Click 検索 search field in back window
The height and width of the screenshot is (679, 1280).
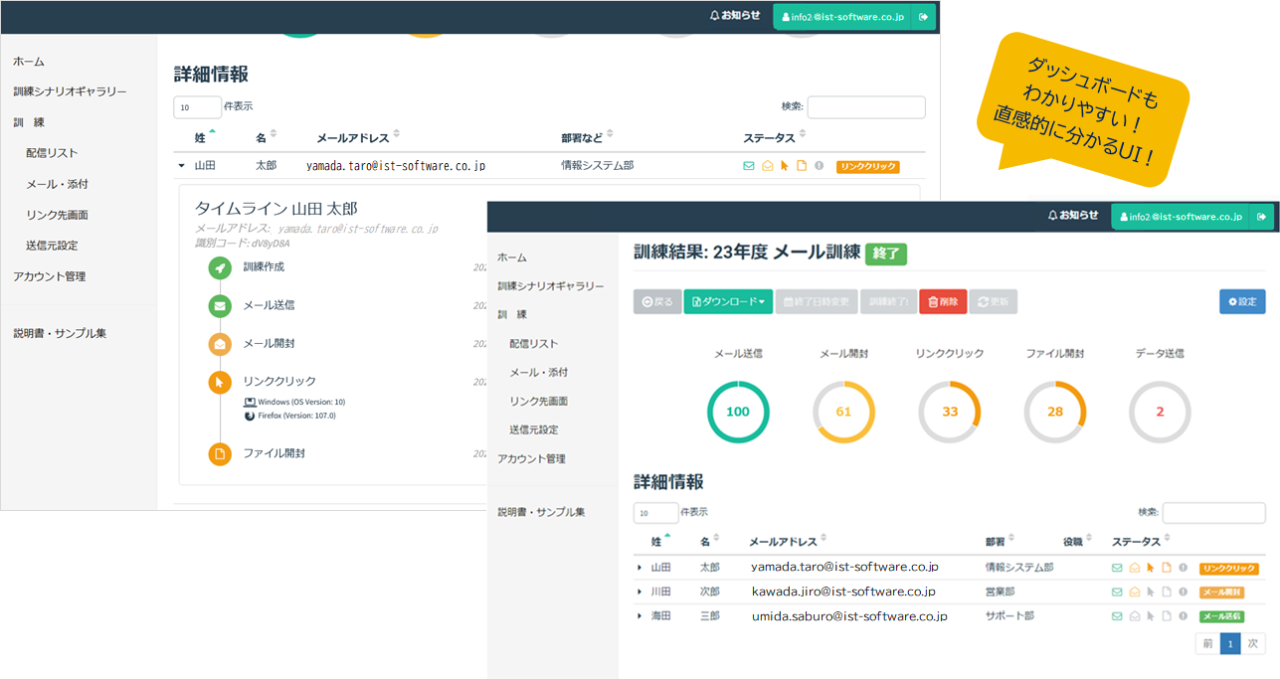(x=866, y=107)
